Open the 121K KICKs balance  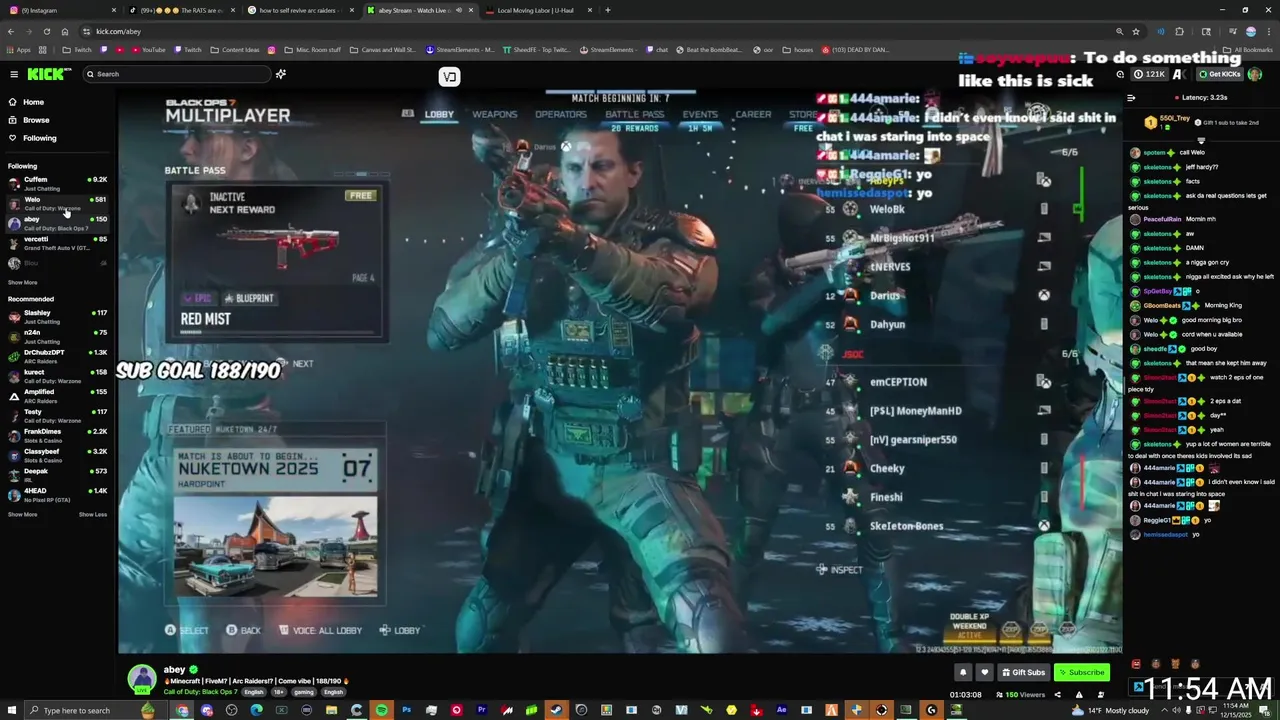(x=1149, y=74)
